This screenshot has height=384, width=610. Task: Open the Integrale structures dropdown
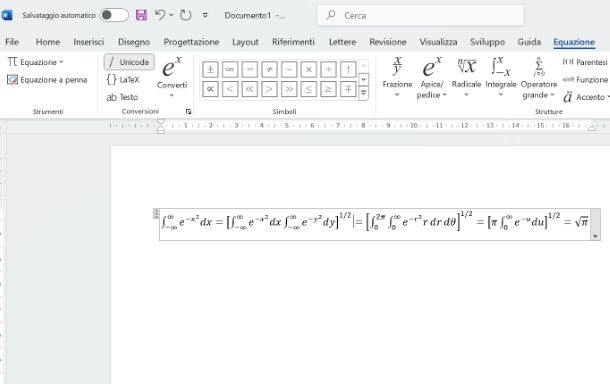[x=501, y=77]
